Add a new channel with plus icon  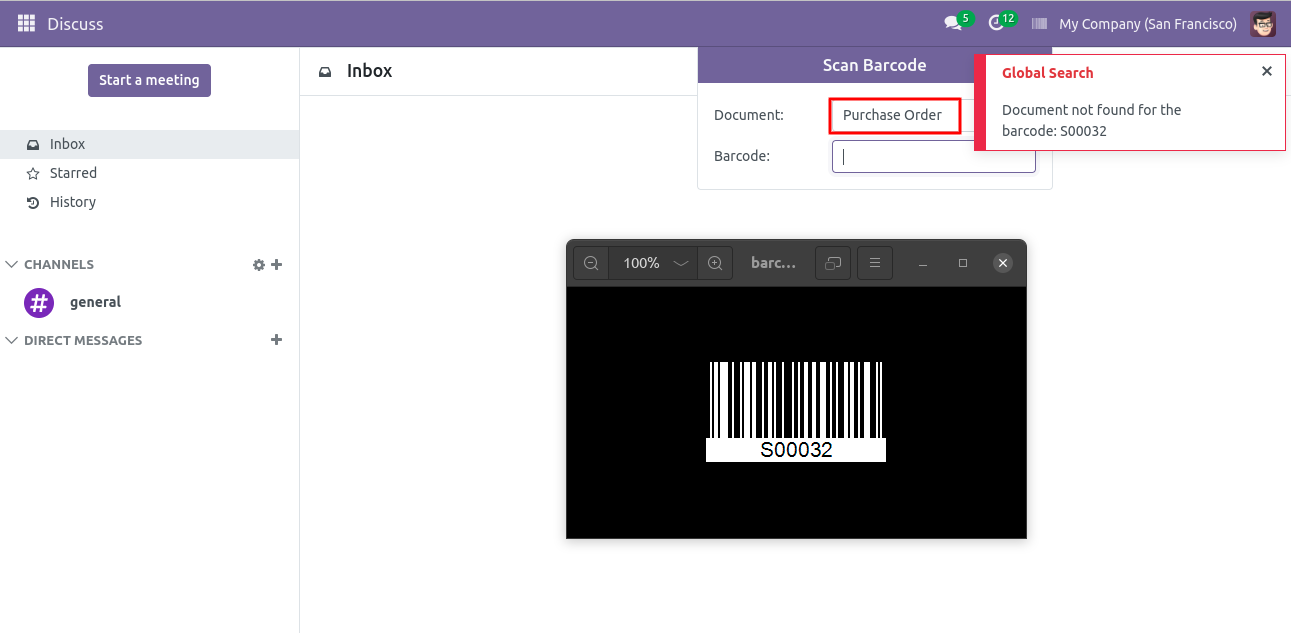point(277,265)
